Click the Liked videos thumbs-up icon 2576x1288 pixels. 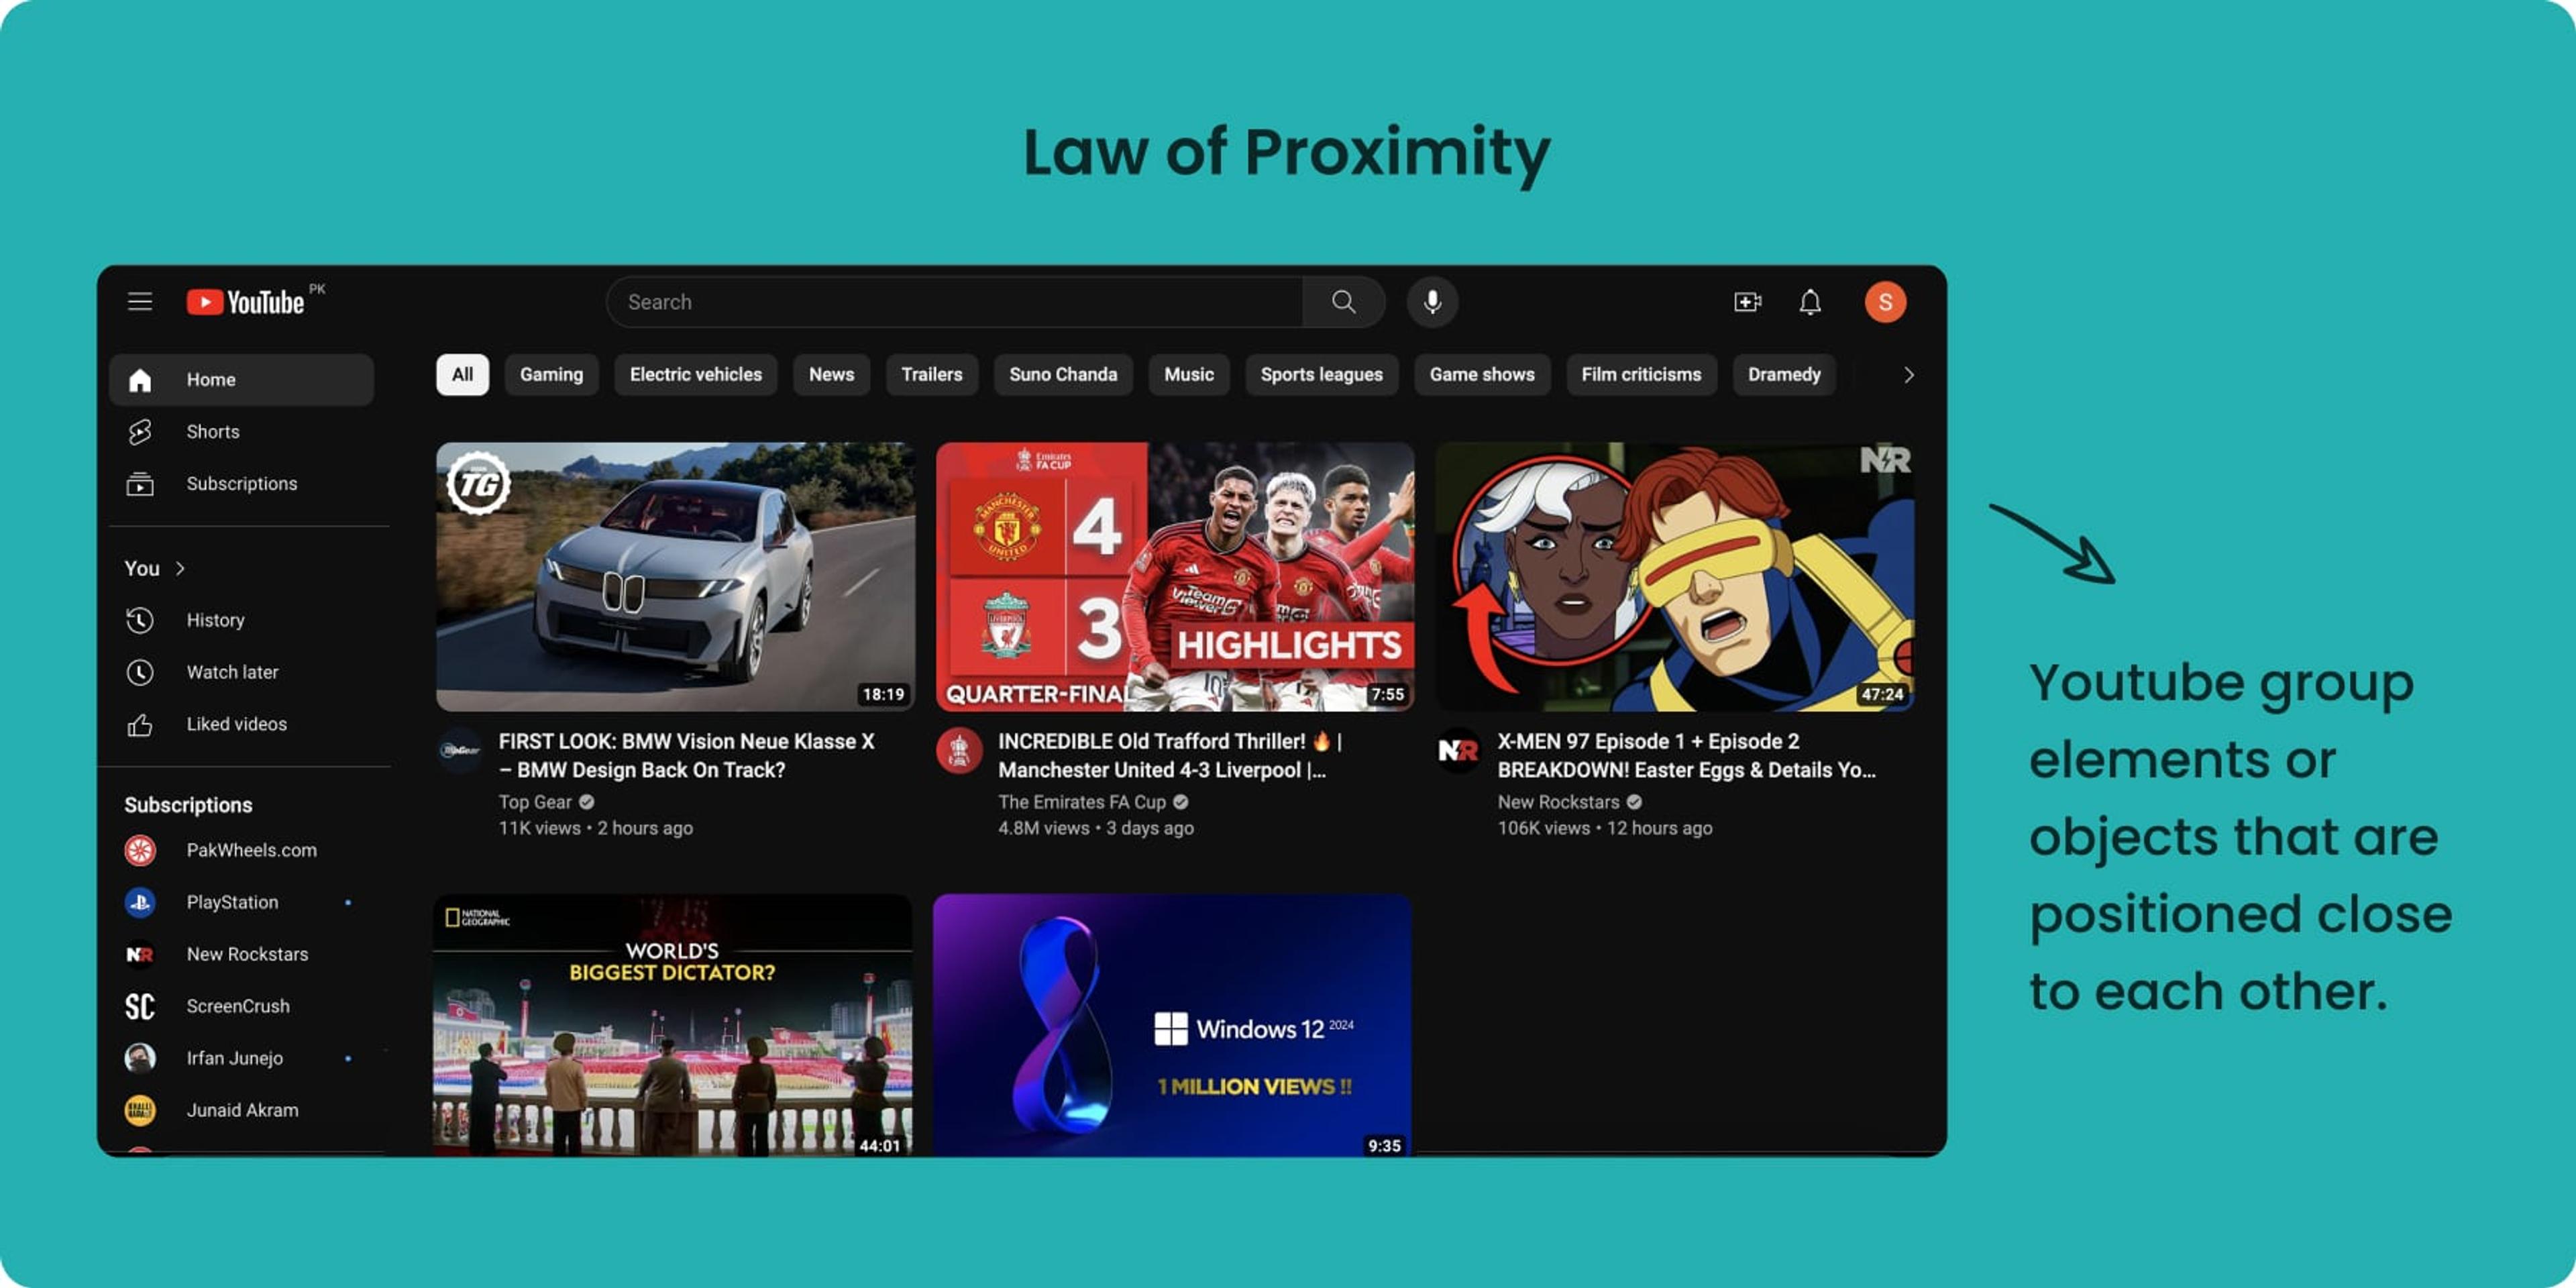[x=140, y=724]
